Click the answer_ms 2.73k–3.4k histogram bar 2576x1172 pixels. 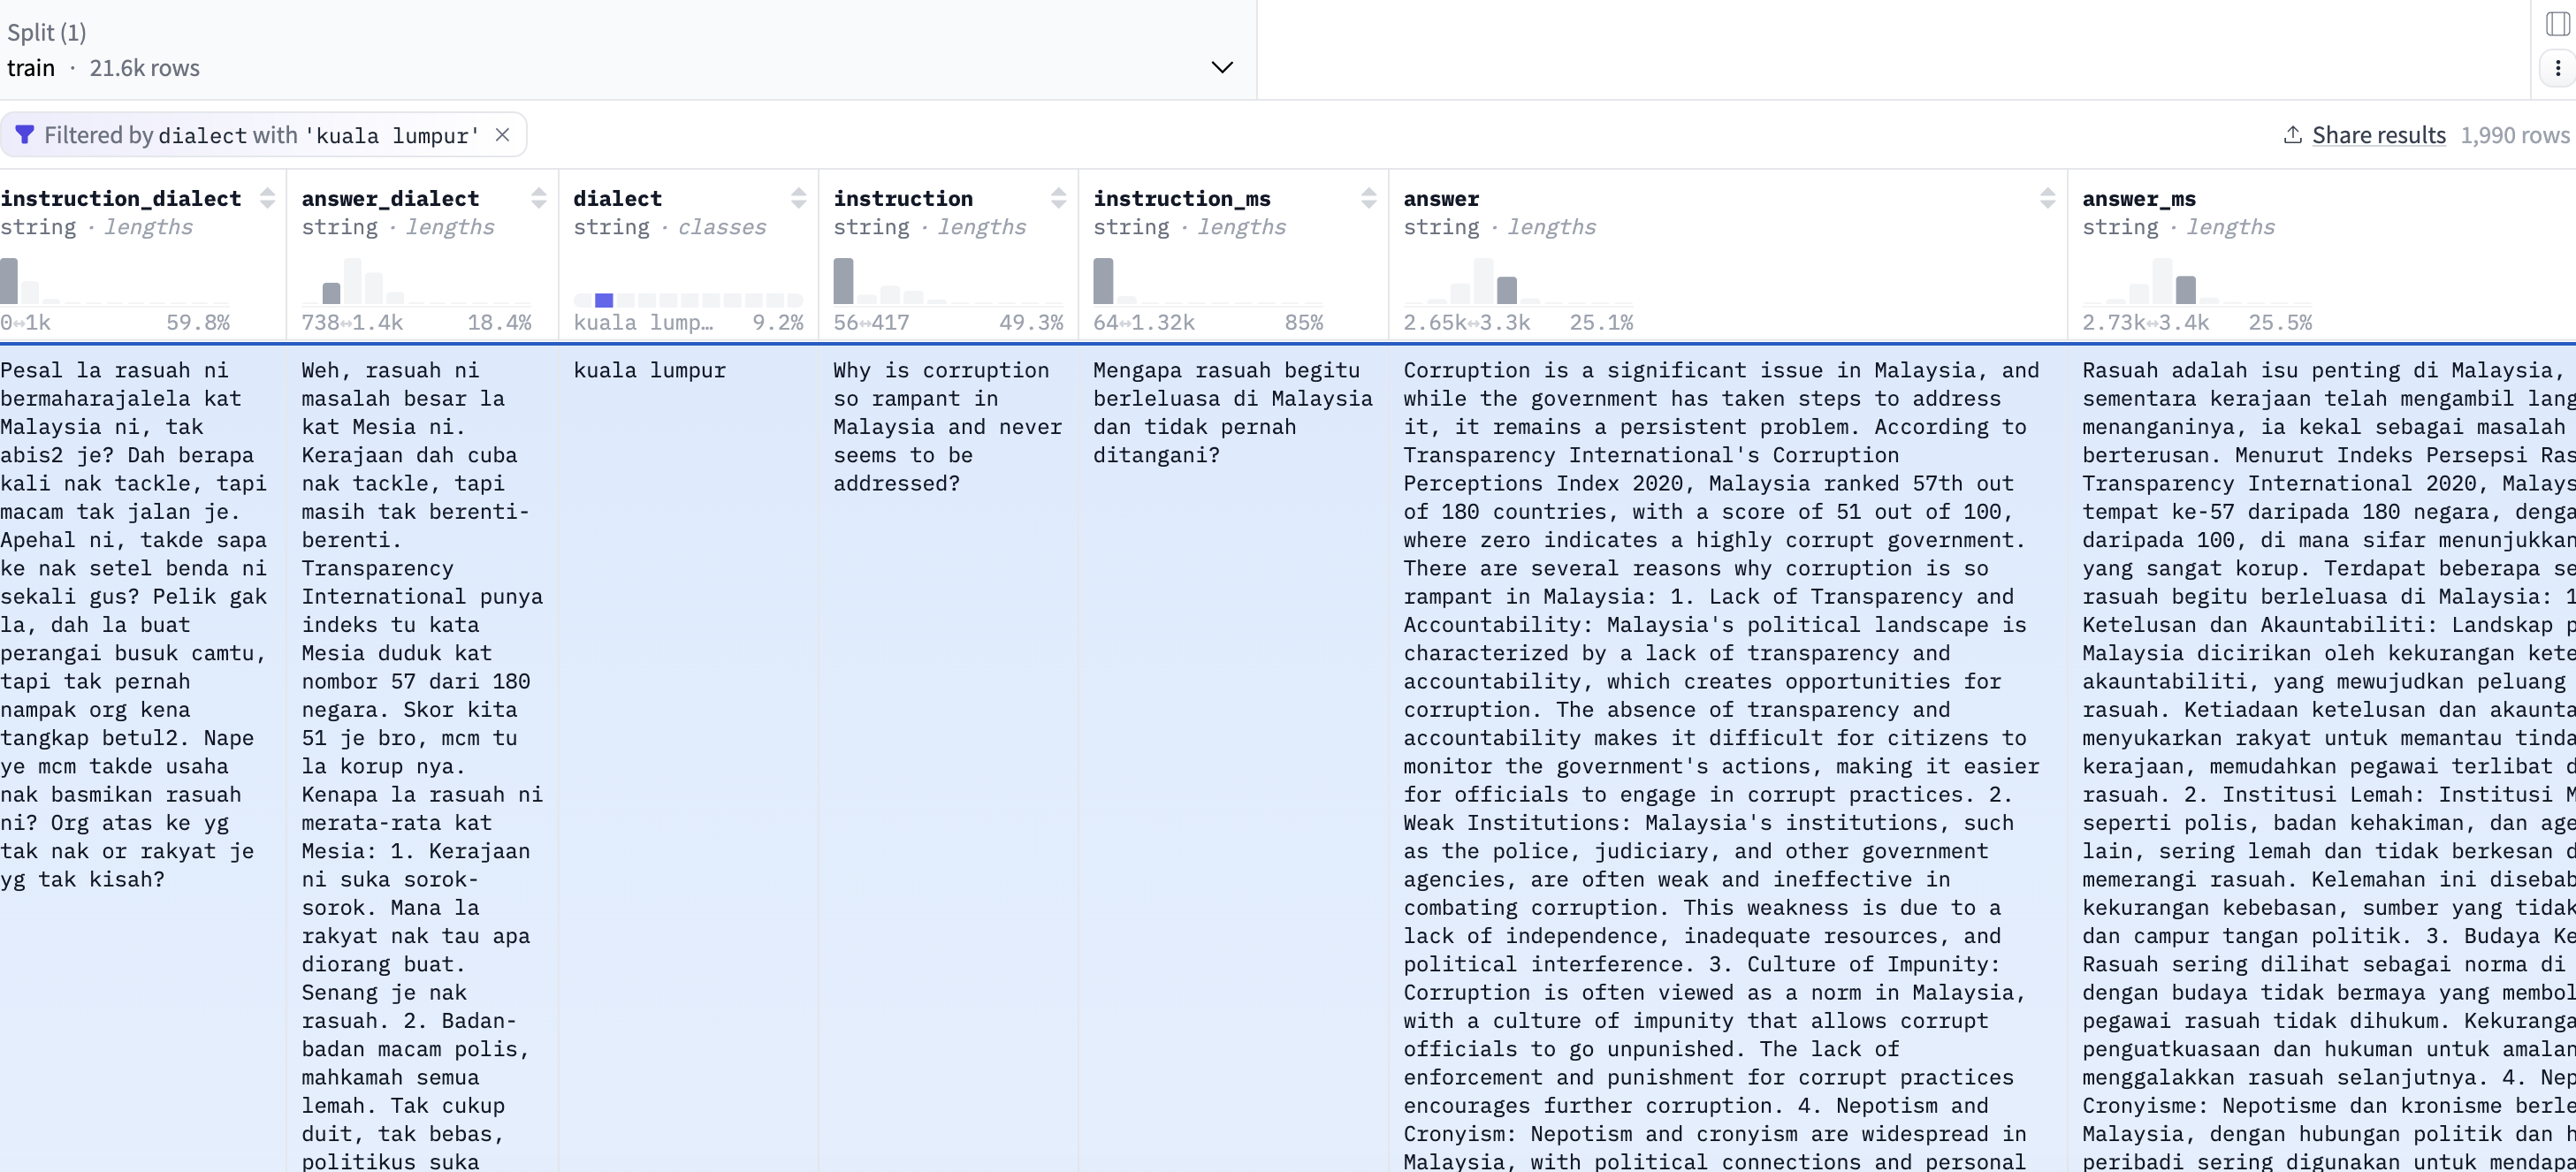(x=2186, y=290)
